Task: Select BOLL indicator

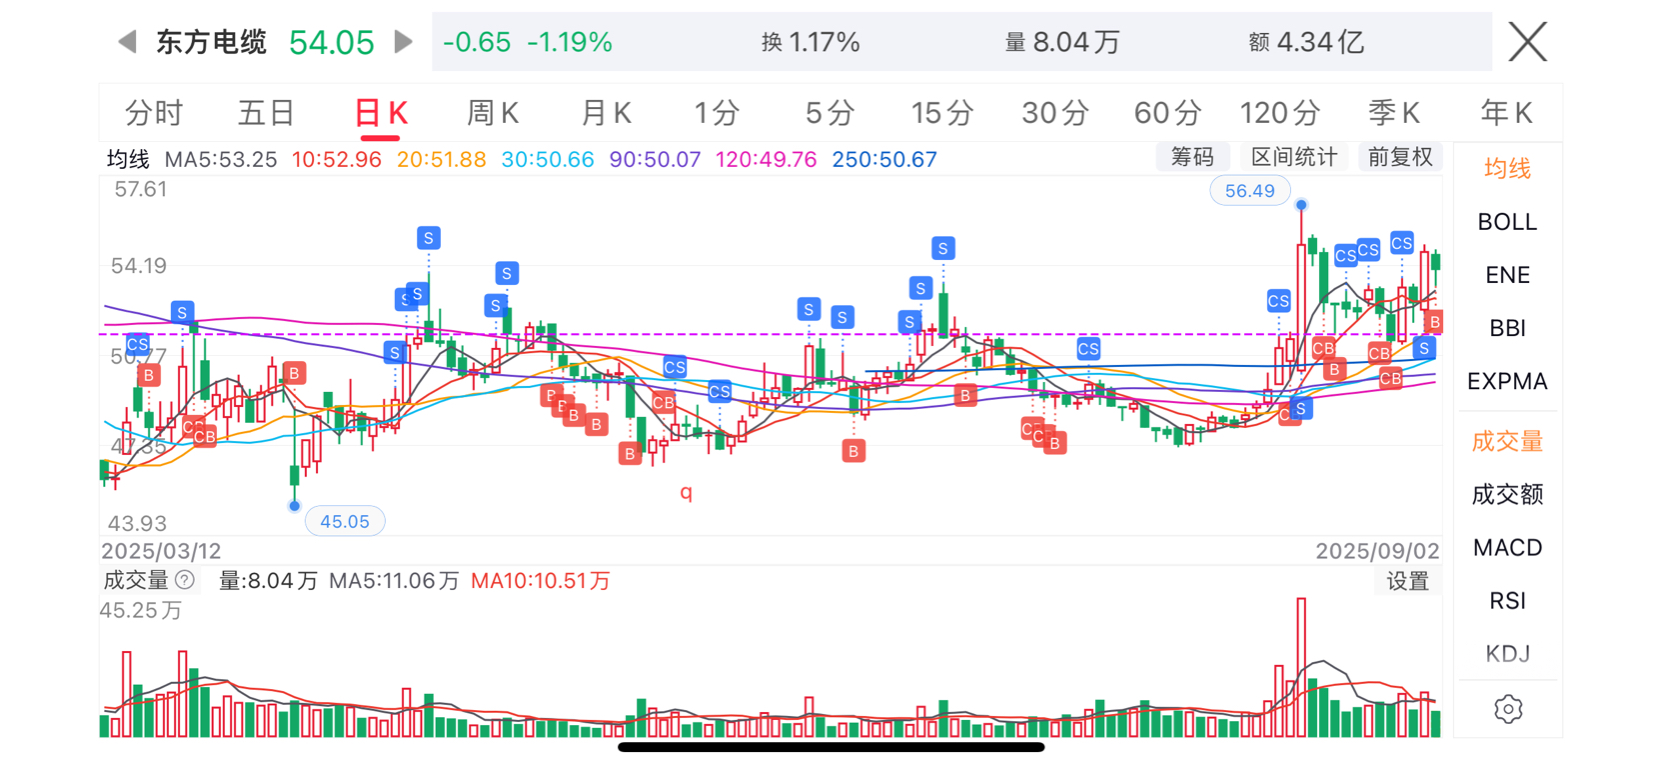Action: (1507, 222)
